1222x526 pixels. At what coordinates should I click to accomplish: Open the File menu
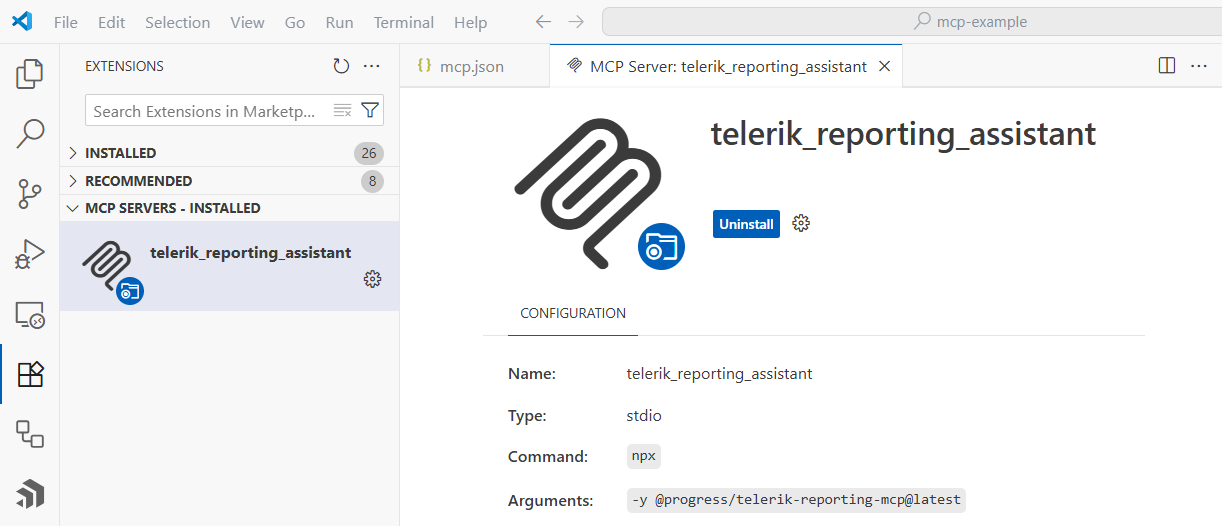pyautogui.click(x=65, y=22)
